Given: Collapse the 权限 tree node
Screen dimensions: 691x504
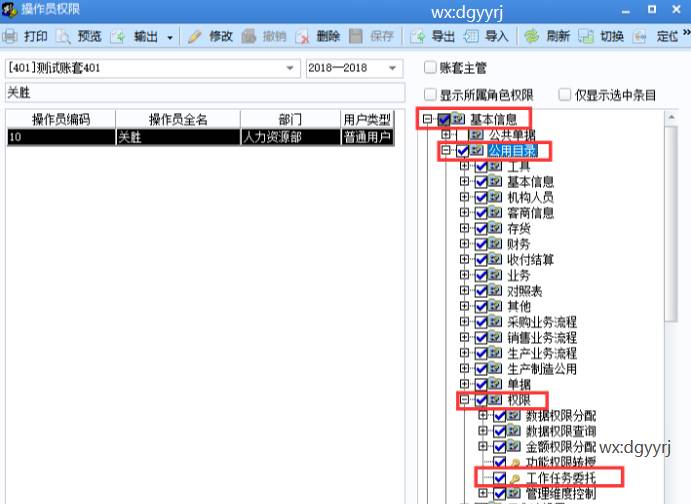Looking at the screenshot, I should [464, 400].
